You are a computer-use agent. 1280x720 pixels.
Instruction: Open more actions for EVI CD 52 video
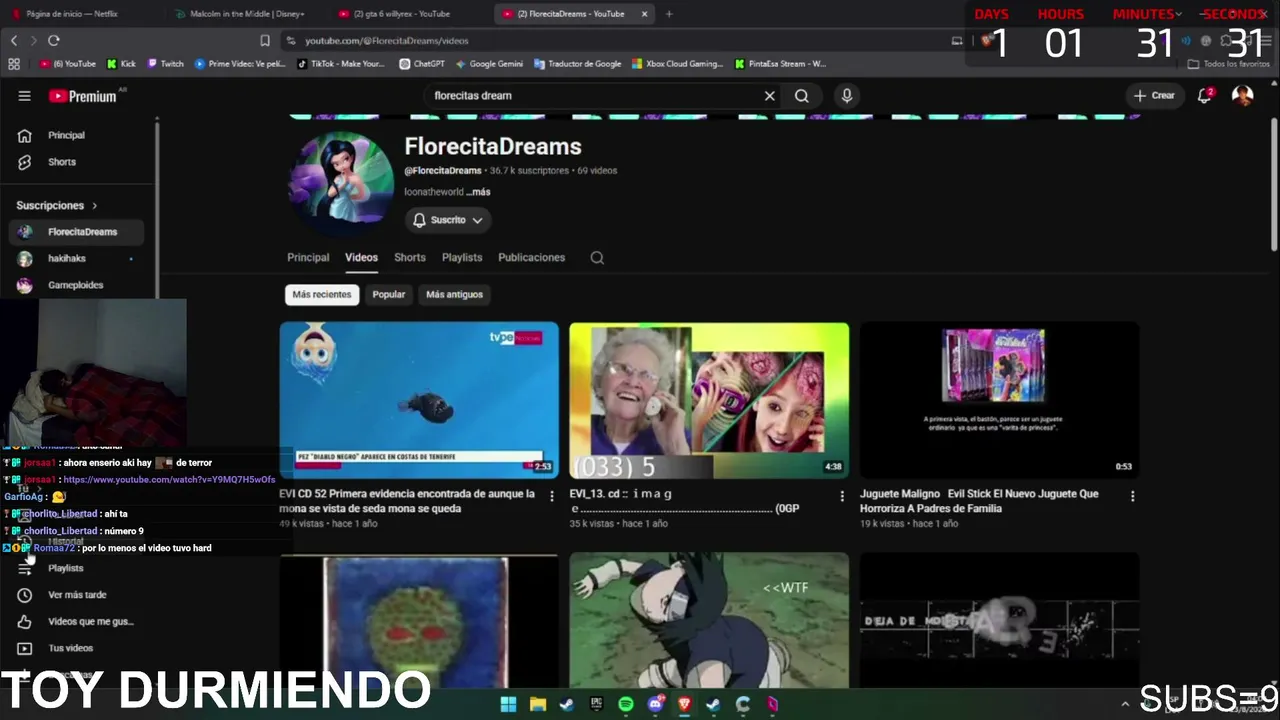552,496
